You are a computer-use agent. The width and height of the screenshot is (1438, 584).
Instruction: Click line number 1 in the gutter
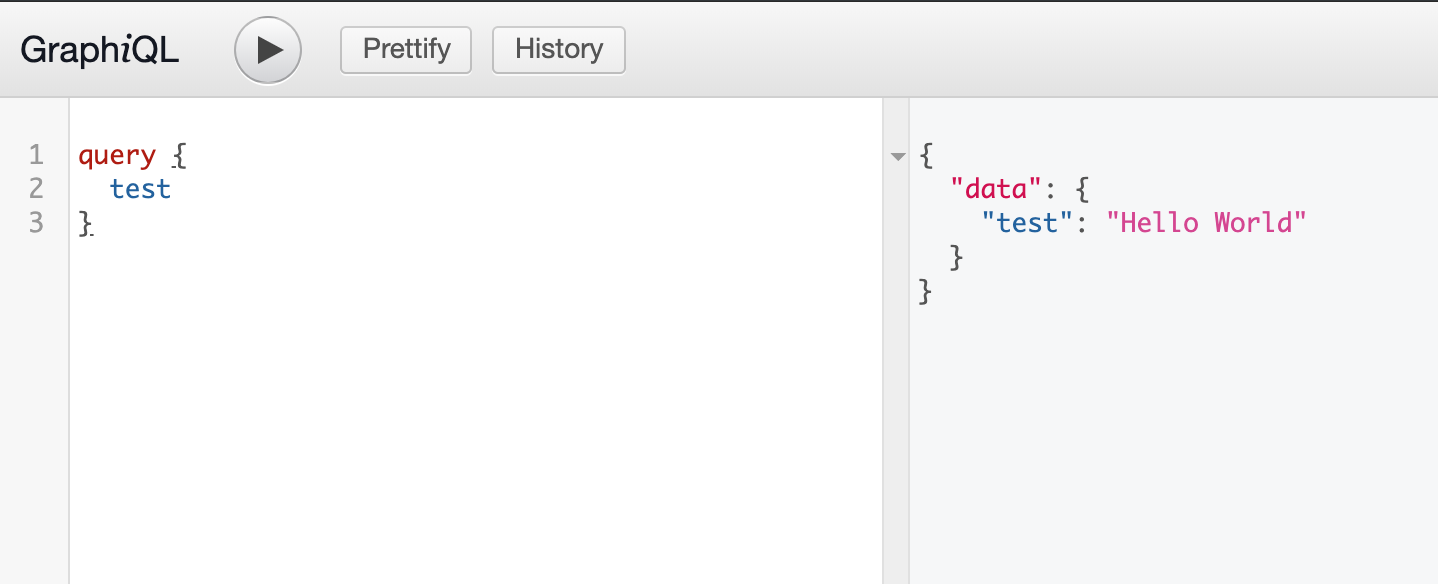36,155
